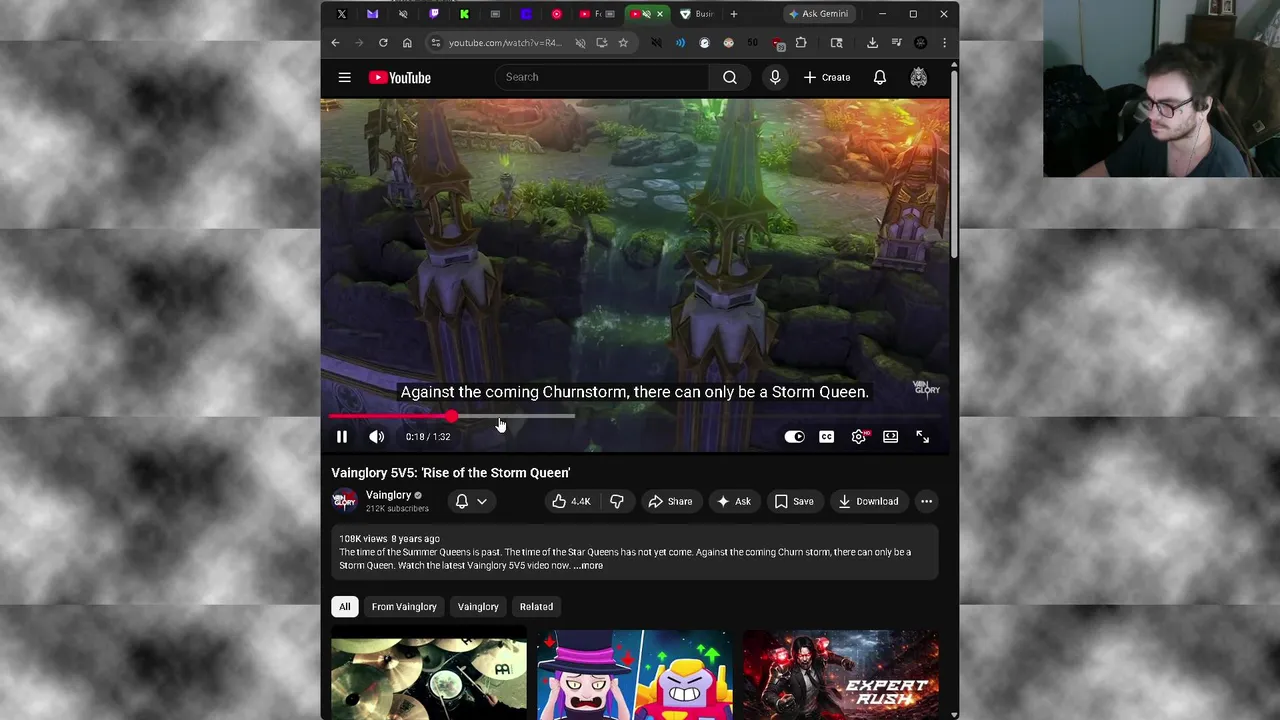Viewport: 1280px width, 720px height.
Task: Bookmark this page with the star
Action: pos(623,43)
